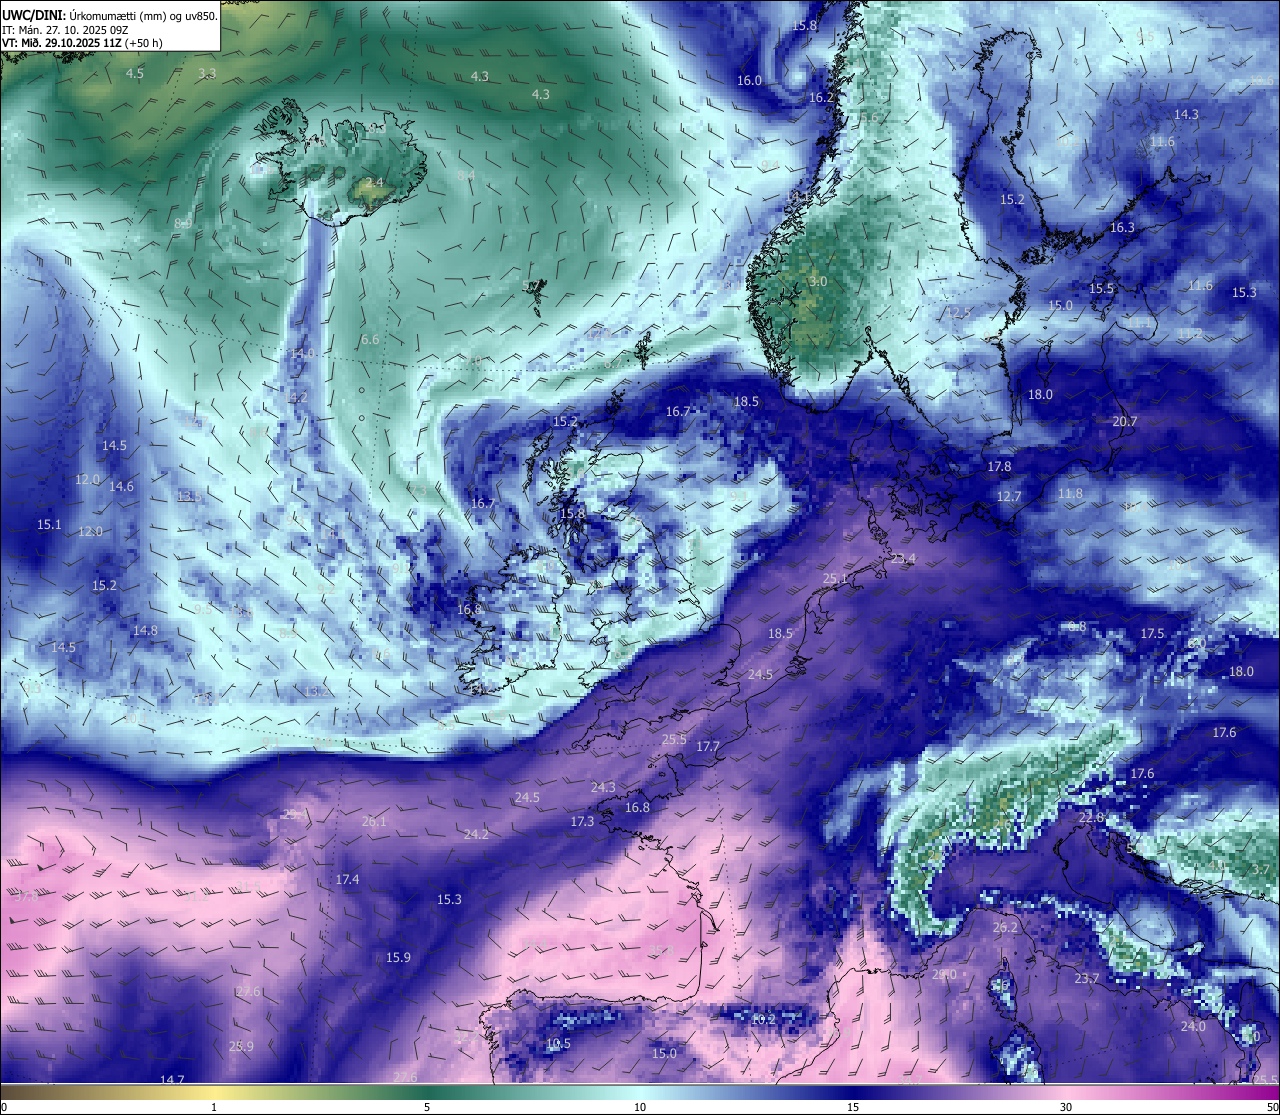Click the 8.9 value west of Iceland
The height and width of the screenshot is (1115, 1280).
point(183,224)
